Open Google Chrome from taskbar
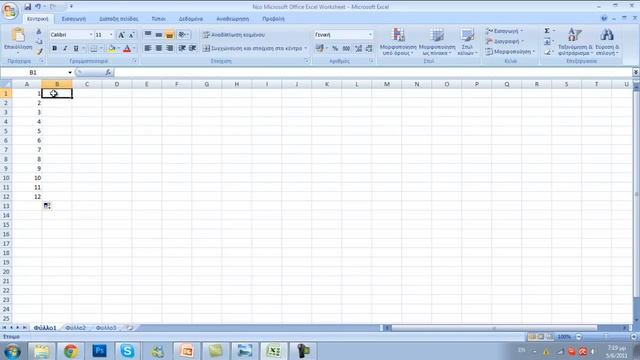Viewport: 640px width, 360px height. point(70,351)
